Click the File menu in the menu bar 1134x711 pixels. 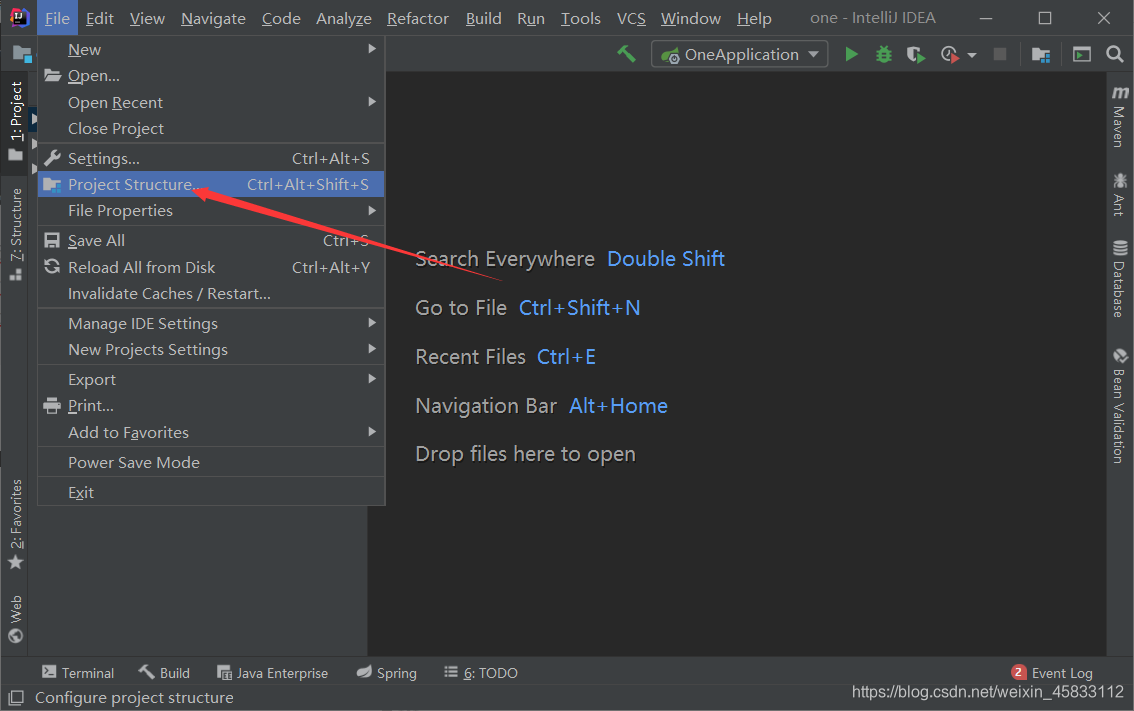57,18
